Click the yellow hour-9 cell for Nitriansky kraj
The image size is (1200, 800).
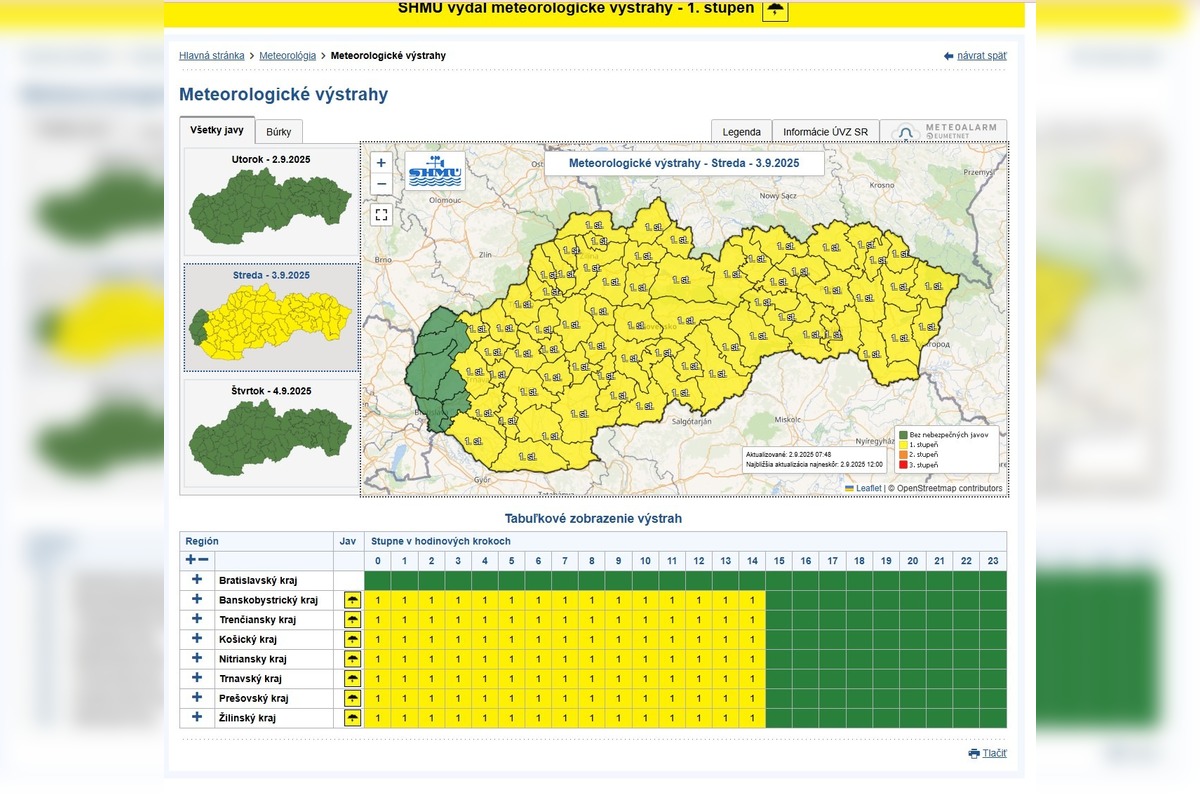click(618, 659)
